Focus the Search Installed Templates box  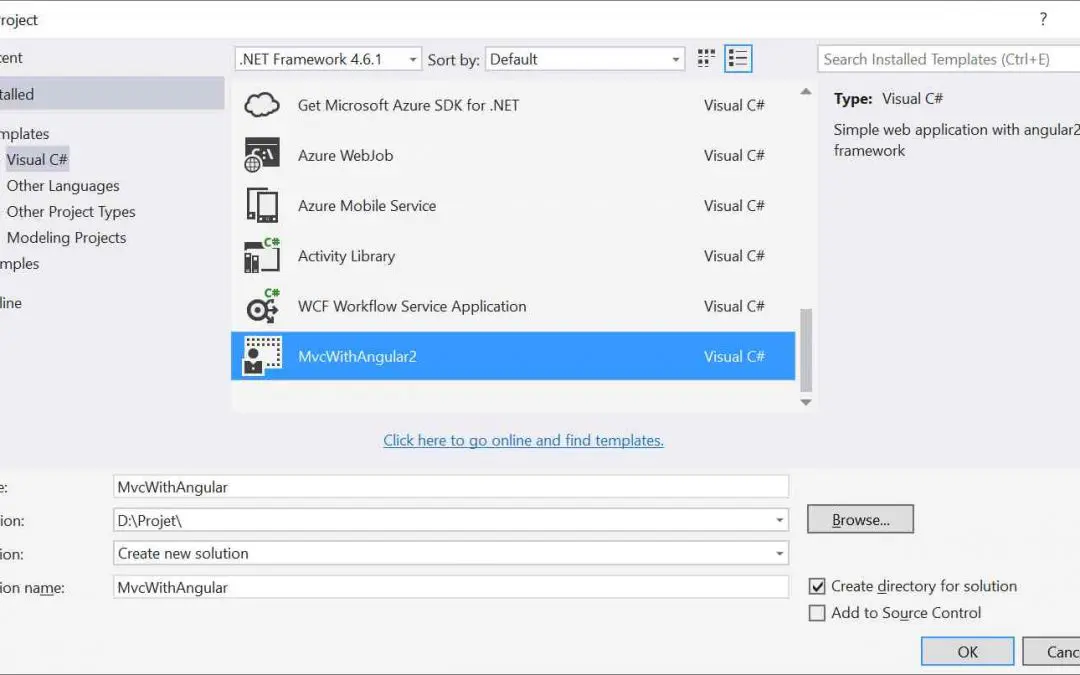948,59
